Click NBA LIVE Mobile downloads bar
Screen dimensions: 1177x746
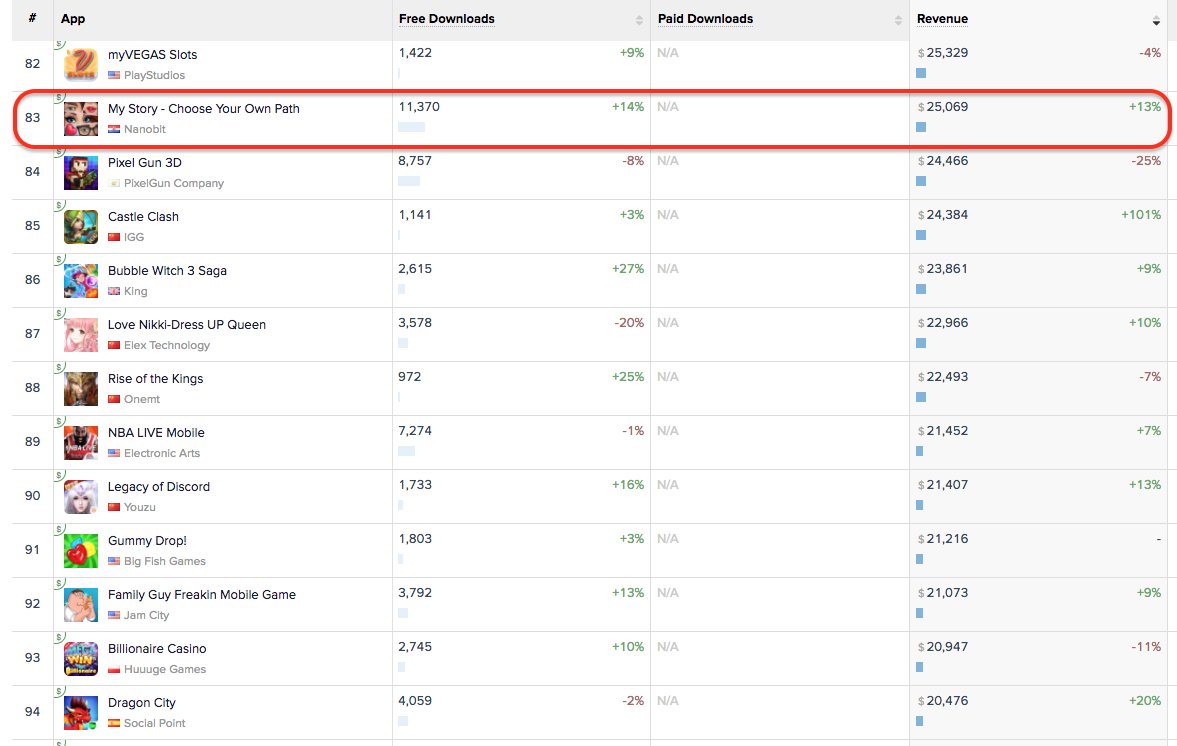pos(406,451)
